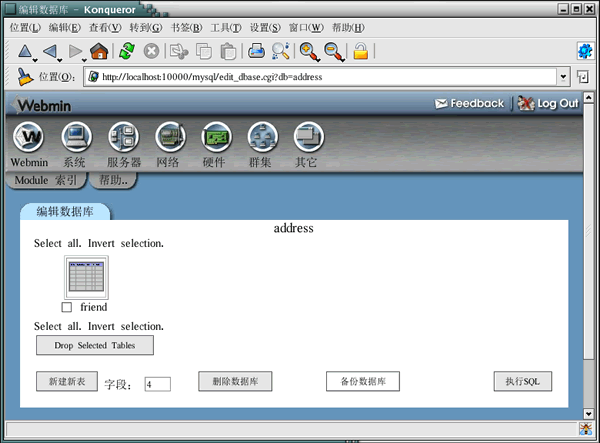
Task: Tick the friend table checkbox
Action: [x=67, y=307]
